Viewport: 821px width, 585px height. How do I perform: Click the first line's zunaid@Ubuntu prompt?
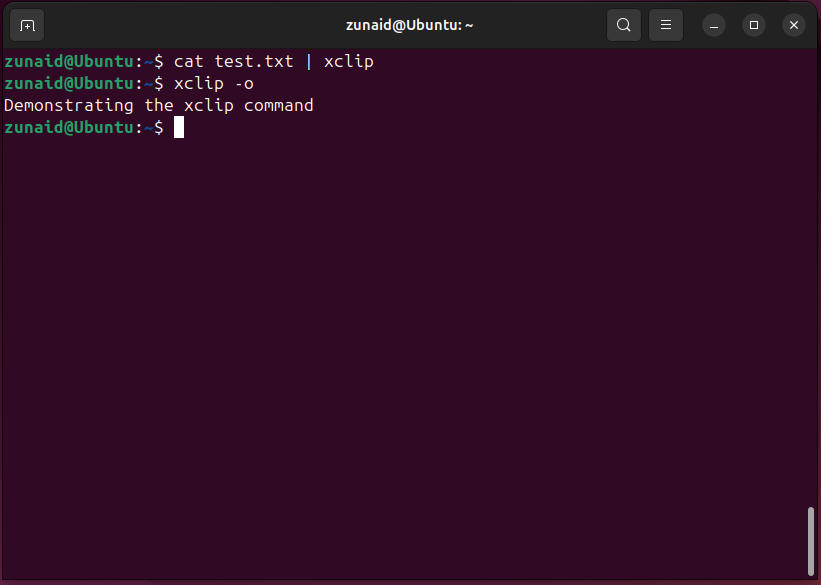67,62
